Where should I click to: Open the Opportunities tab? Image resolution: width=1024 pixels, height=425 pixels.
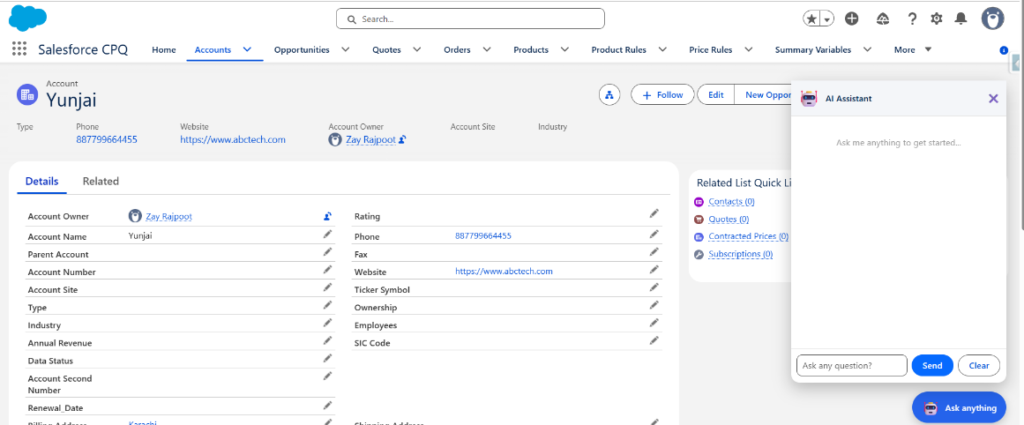(x=302, y=50)
